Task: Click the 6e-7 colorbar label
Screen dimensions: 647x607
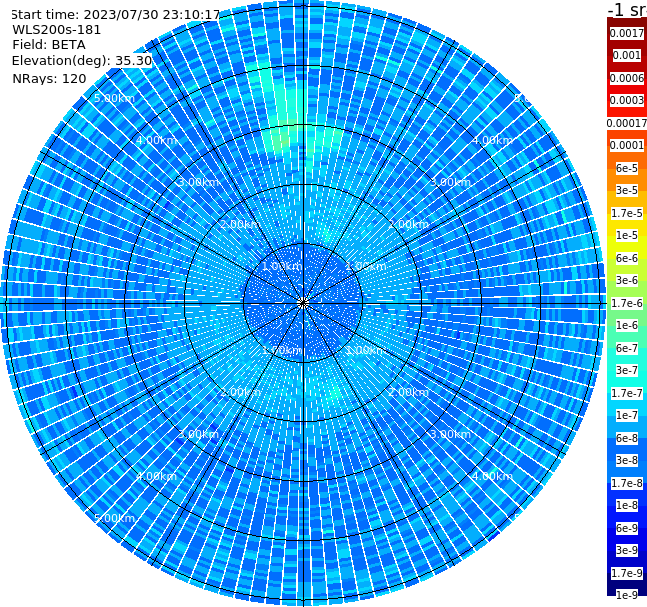Action: coord(627,348)
